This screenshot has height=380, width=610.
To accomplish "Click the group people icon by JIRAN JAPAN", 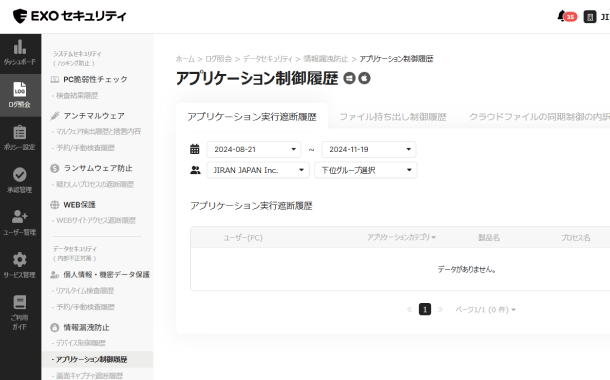I will 195,170.
